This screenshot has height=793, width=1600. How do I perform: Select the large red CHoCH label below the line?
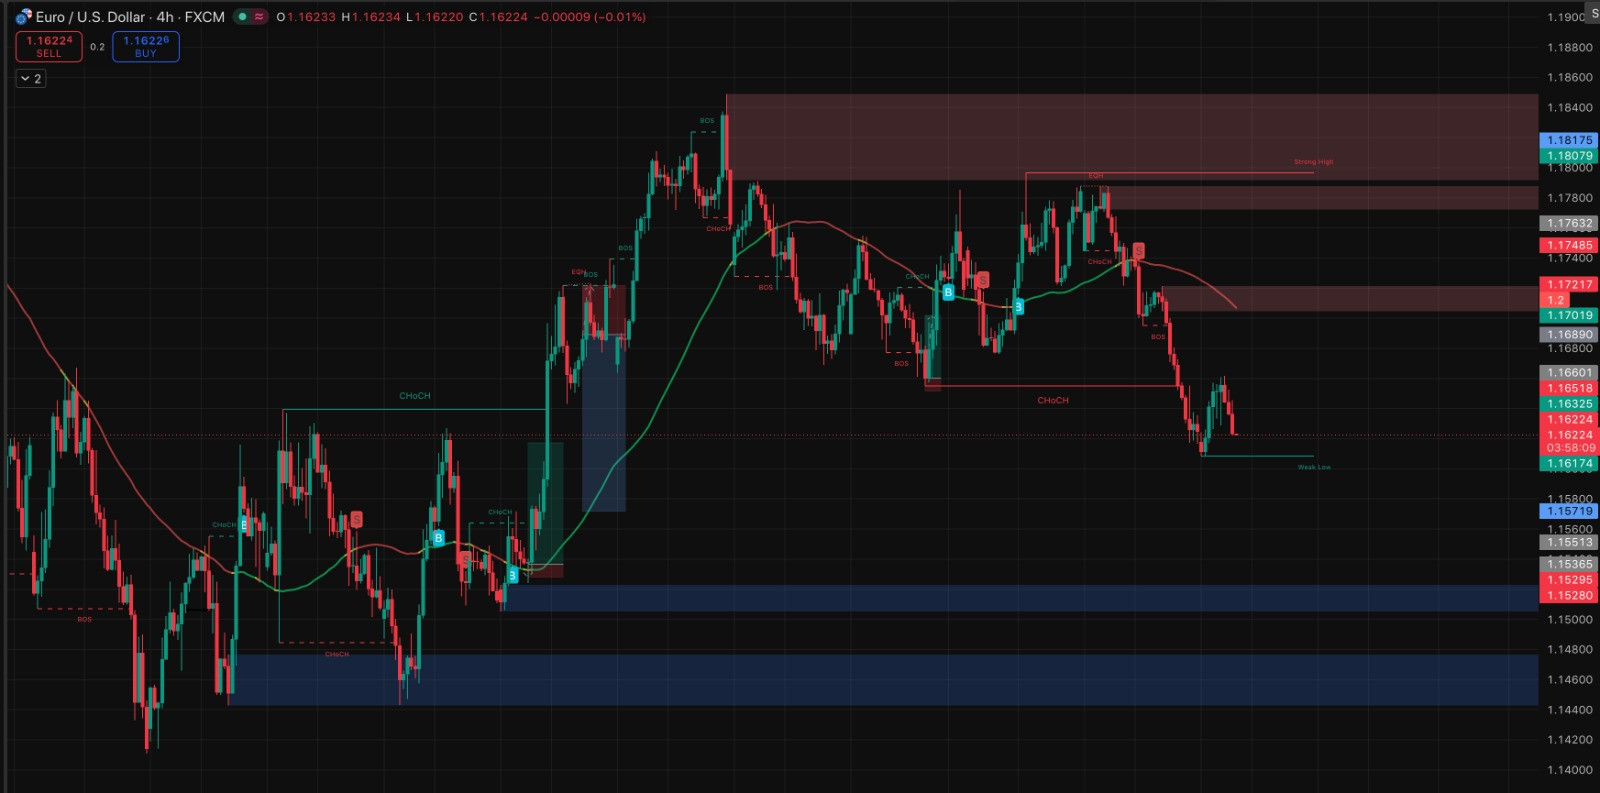[1052, 400]
